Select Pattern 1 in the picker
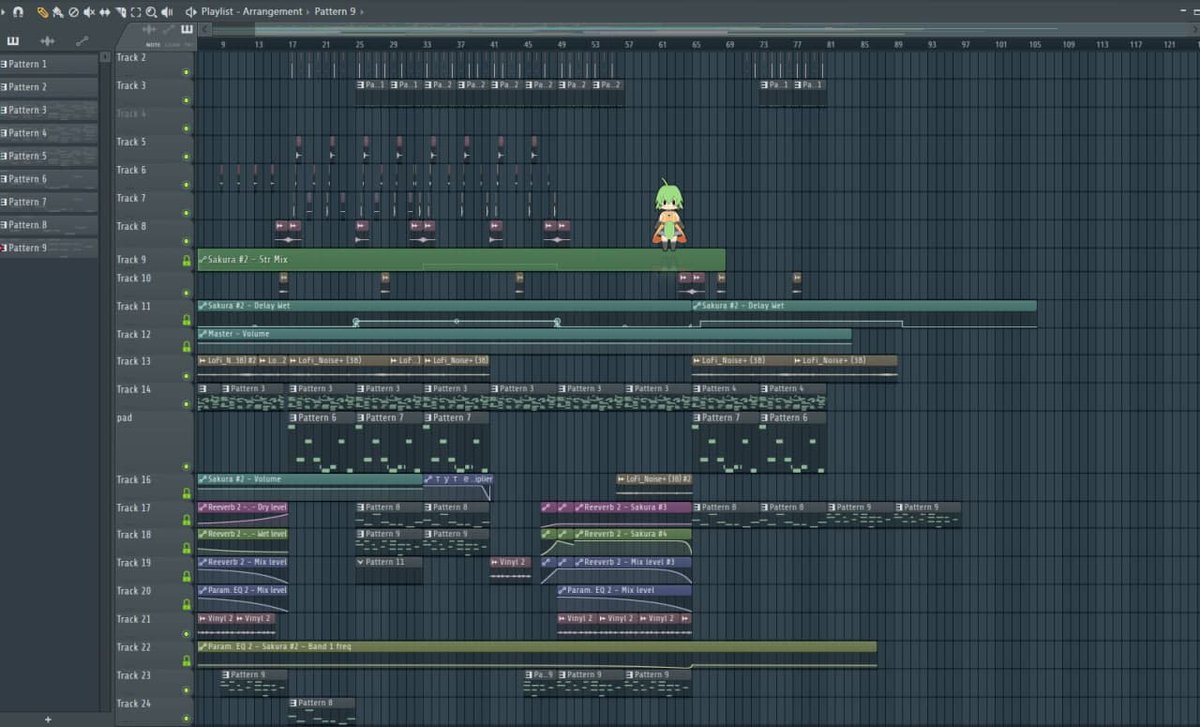 [x=49, y=64]
